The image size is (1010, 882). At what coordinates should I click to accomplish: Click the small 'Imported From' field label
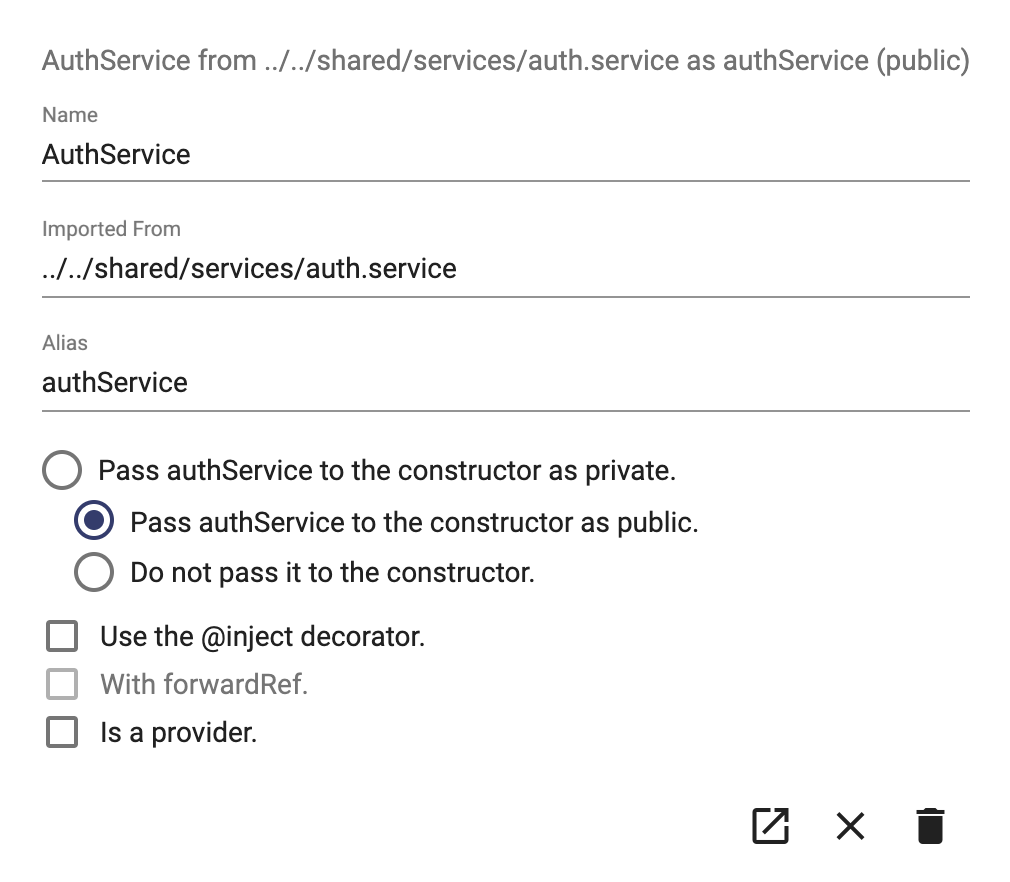[111, 229]
